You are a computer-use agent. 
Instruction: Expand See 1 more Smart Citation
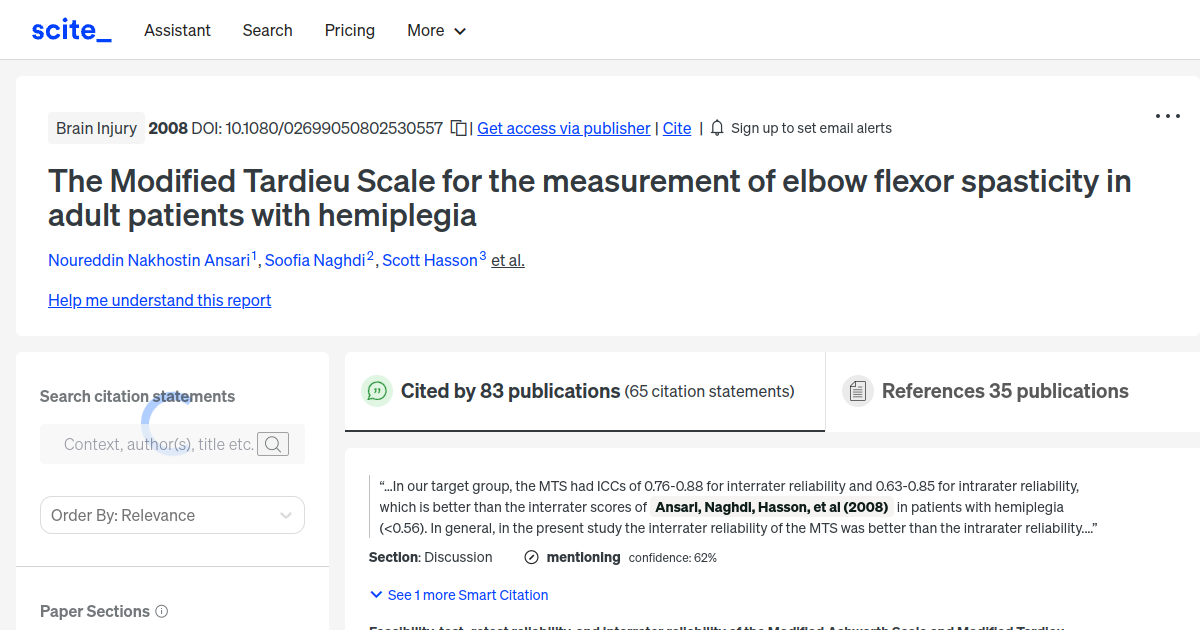click(459, 595)
